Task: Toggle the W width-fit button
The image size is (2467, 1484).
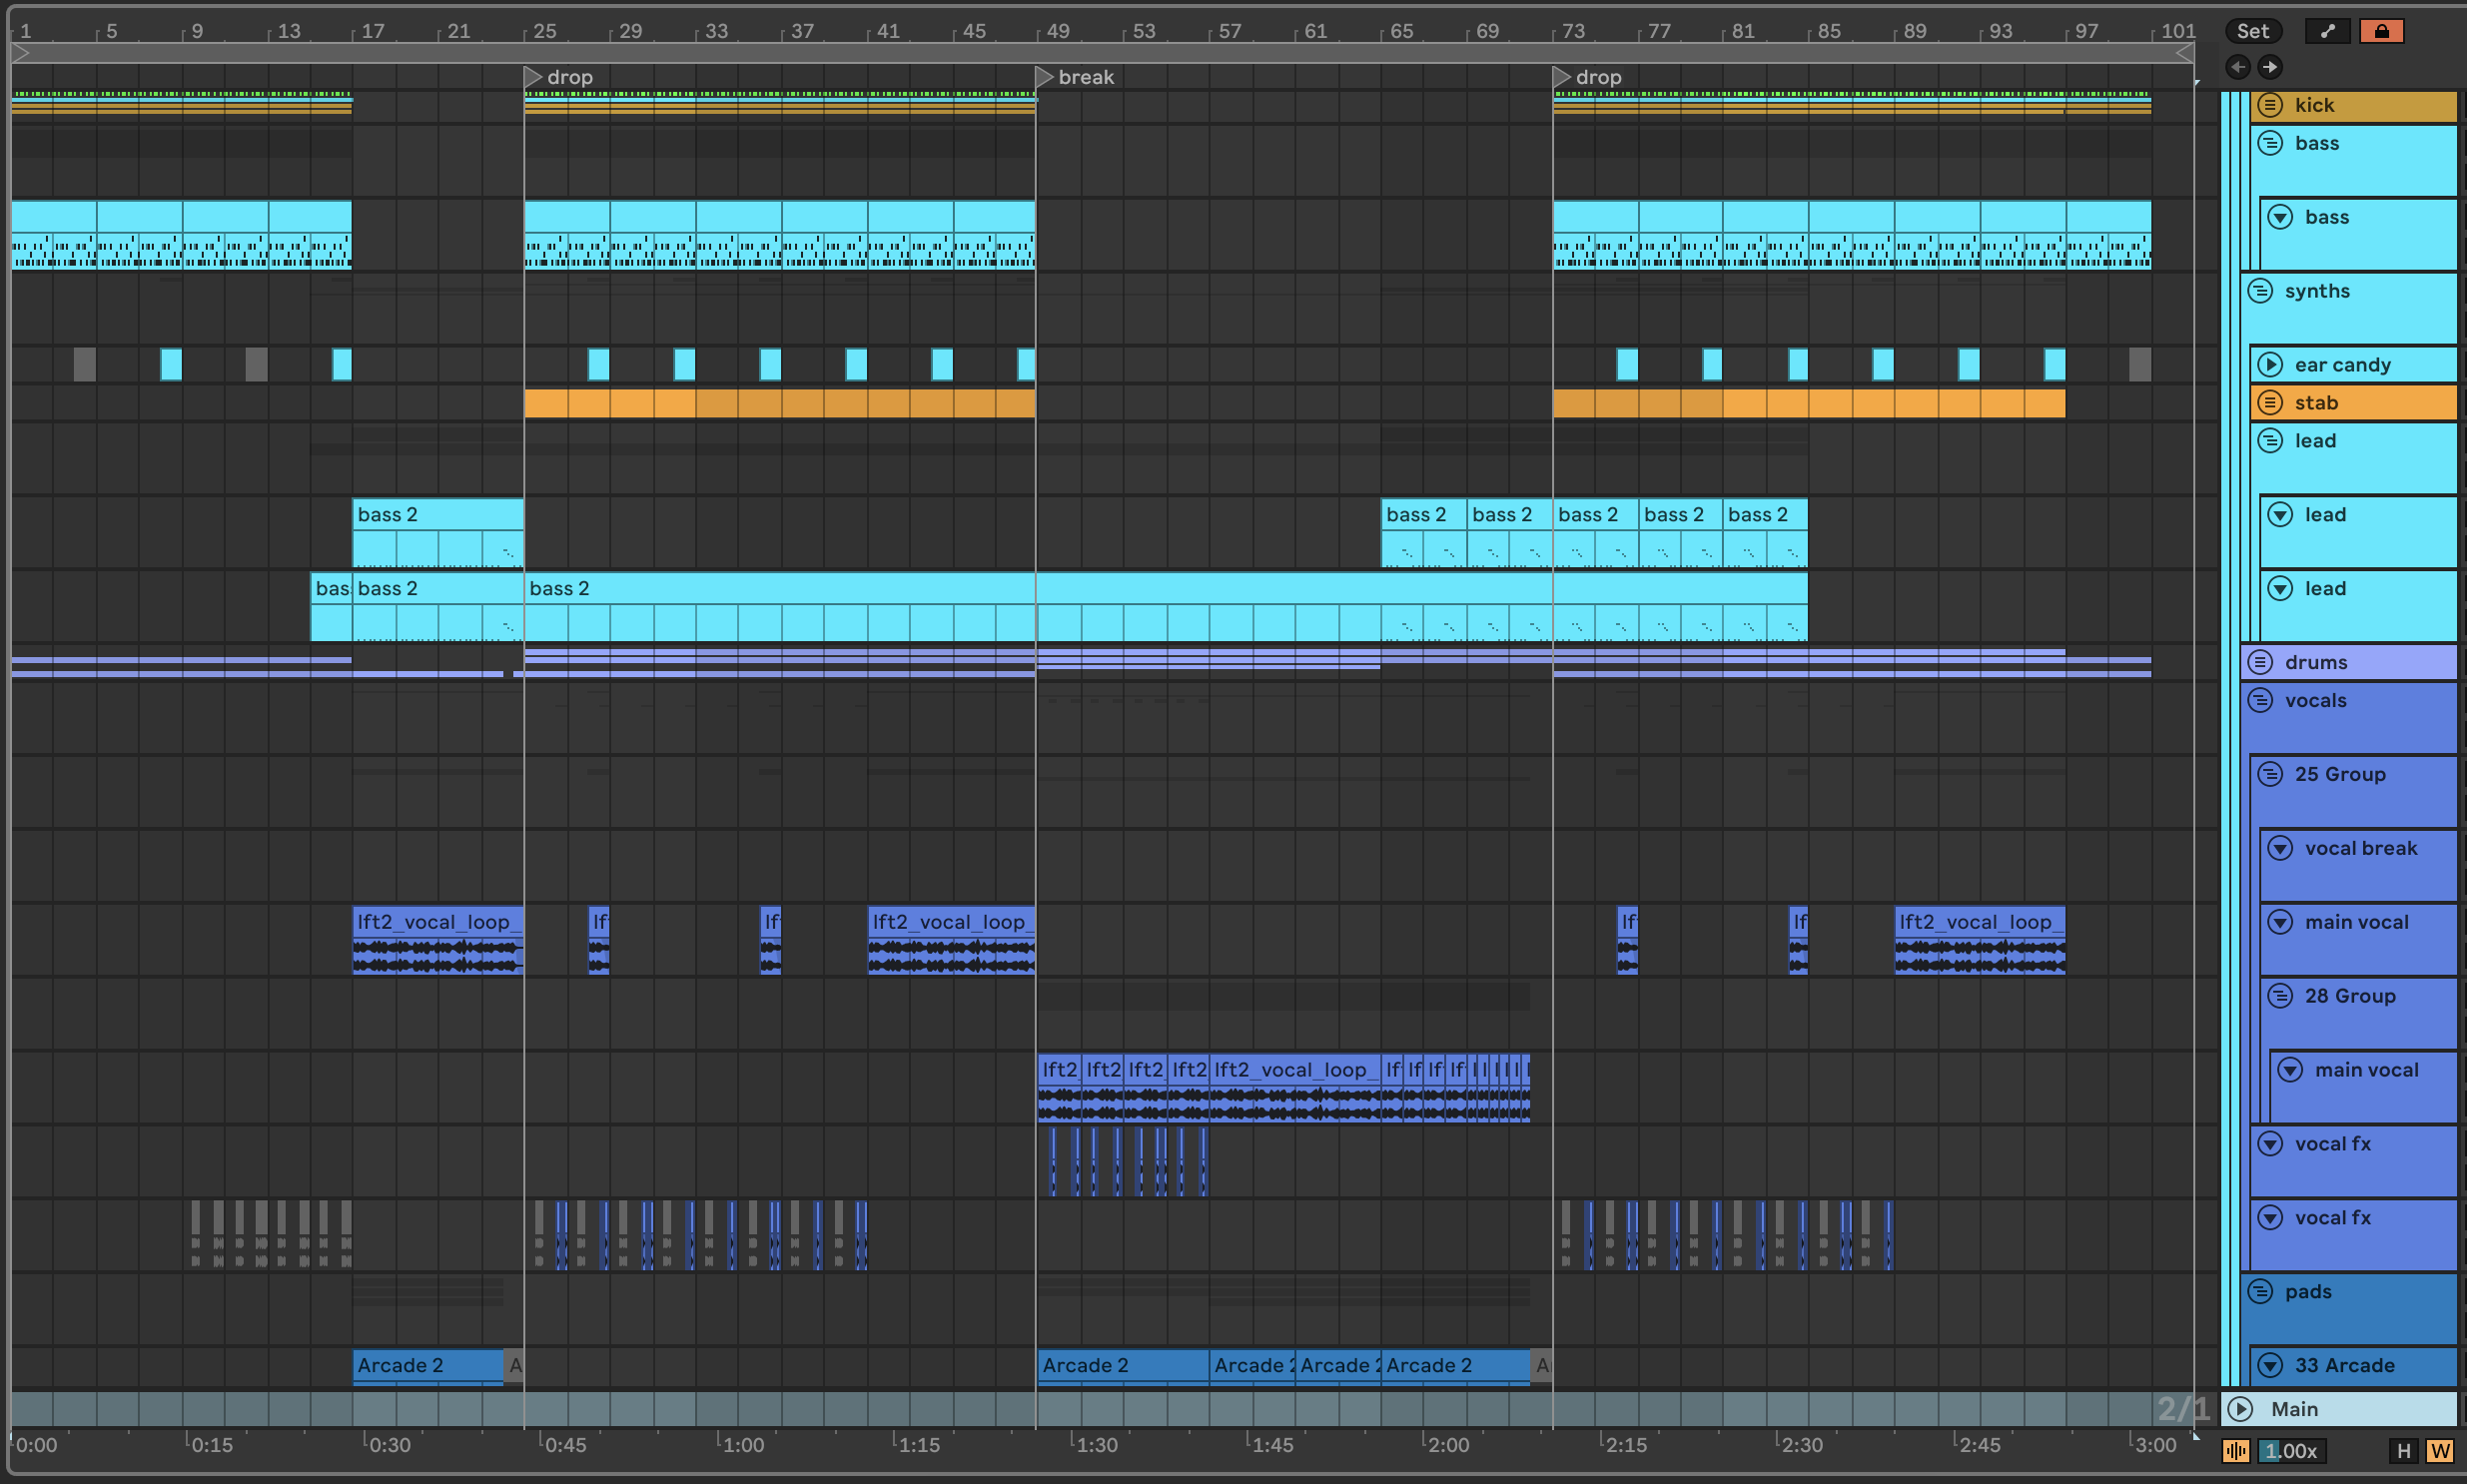Action: (x=2439, y=1451)
